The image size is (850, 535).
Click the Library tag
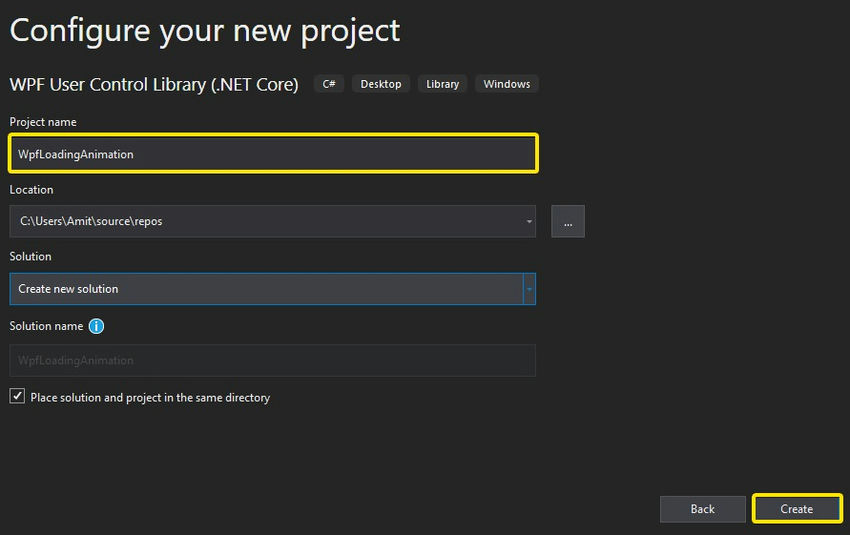point(442,84)
